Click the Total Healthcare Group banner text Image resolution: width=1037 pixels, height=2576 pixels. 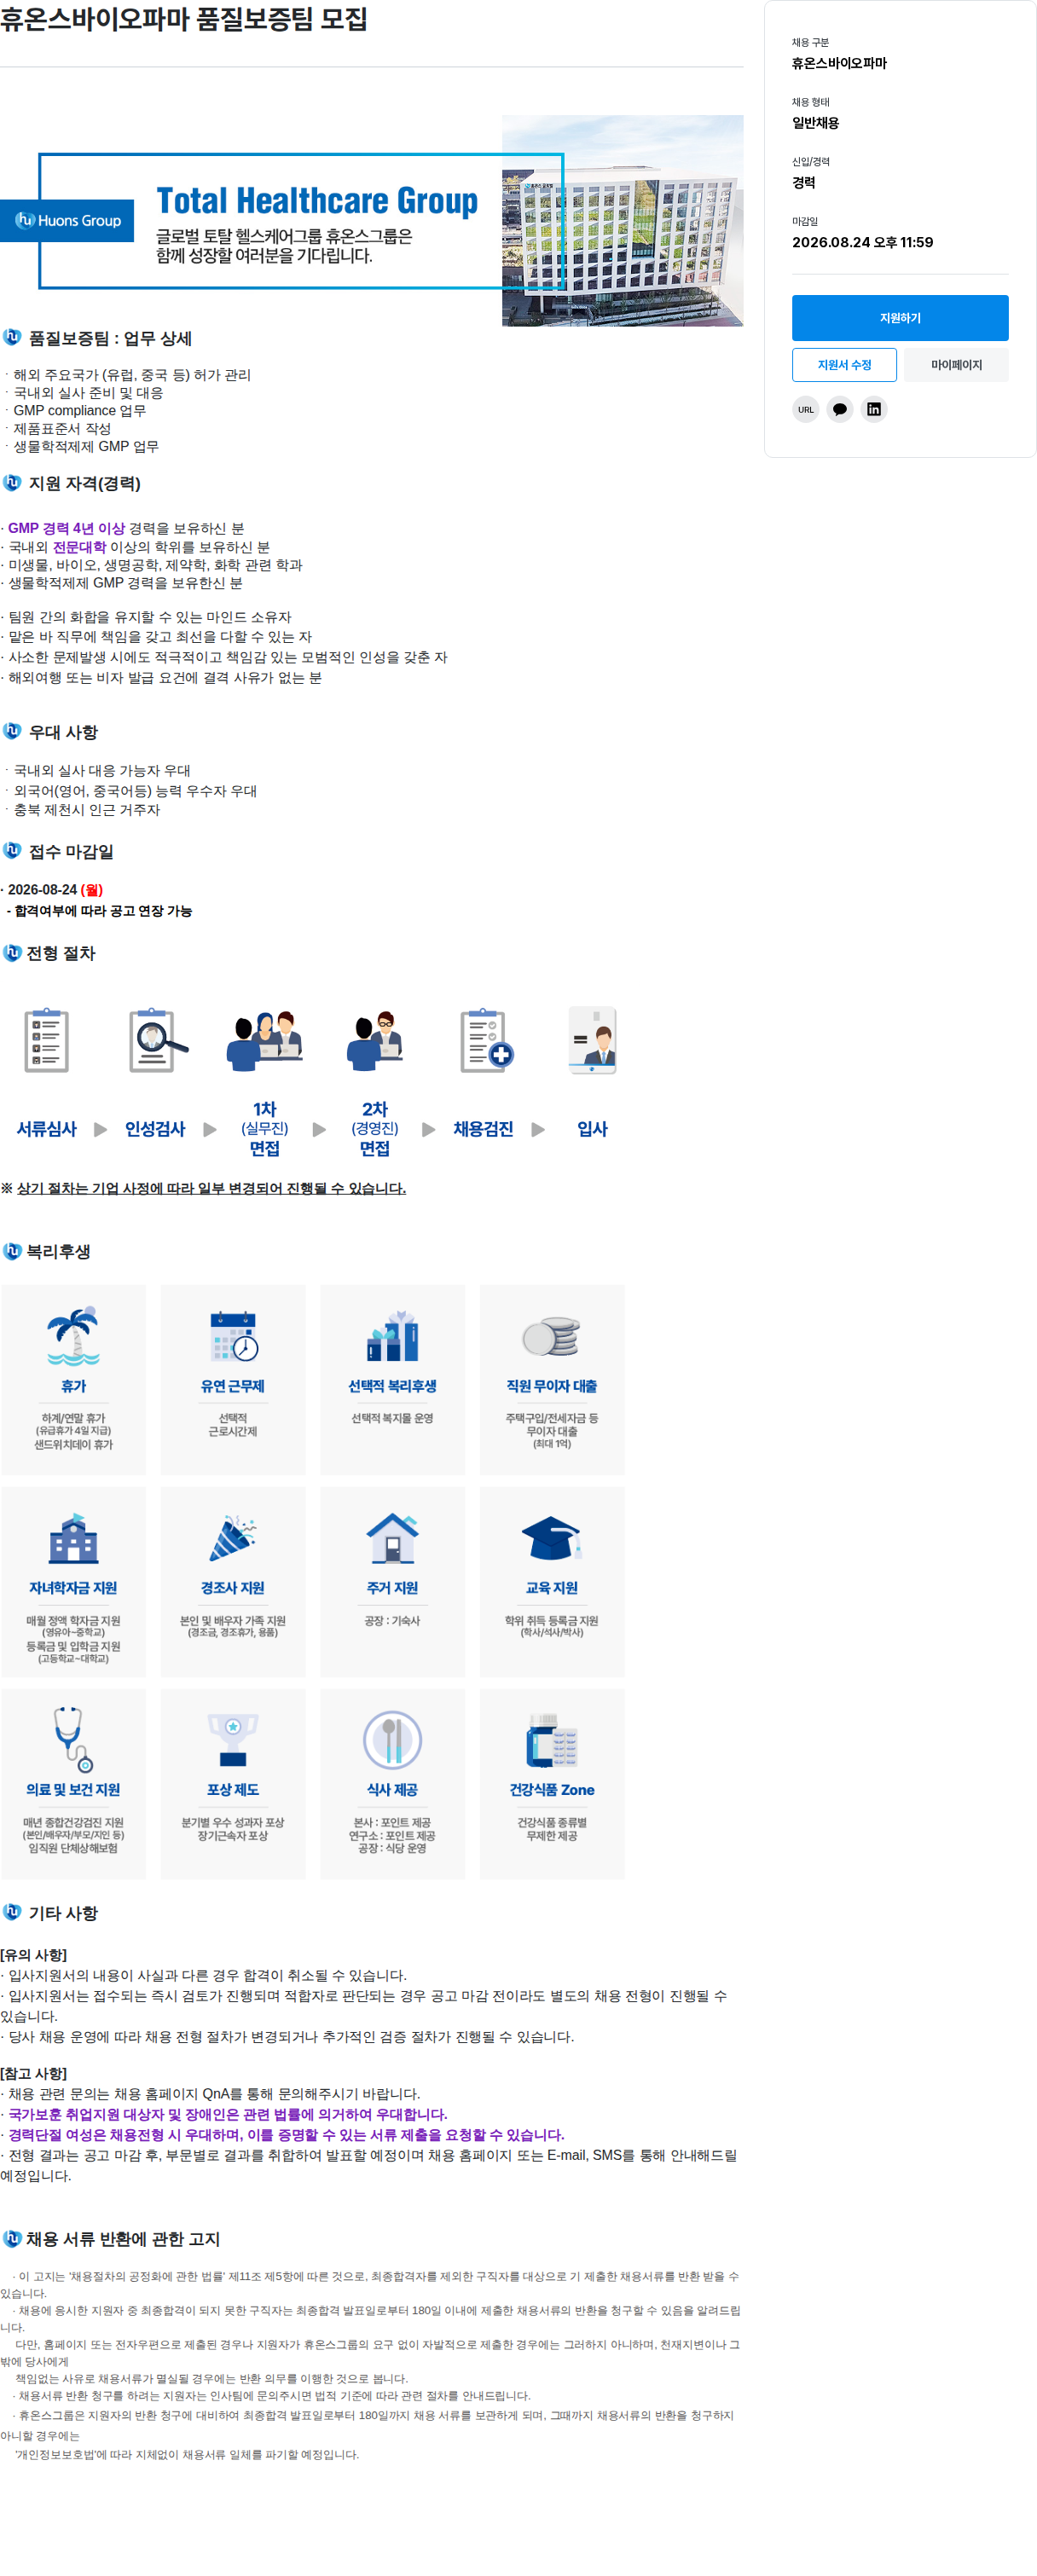tap(317, 200)
